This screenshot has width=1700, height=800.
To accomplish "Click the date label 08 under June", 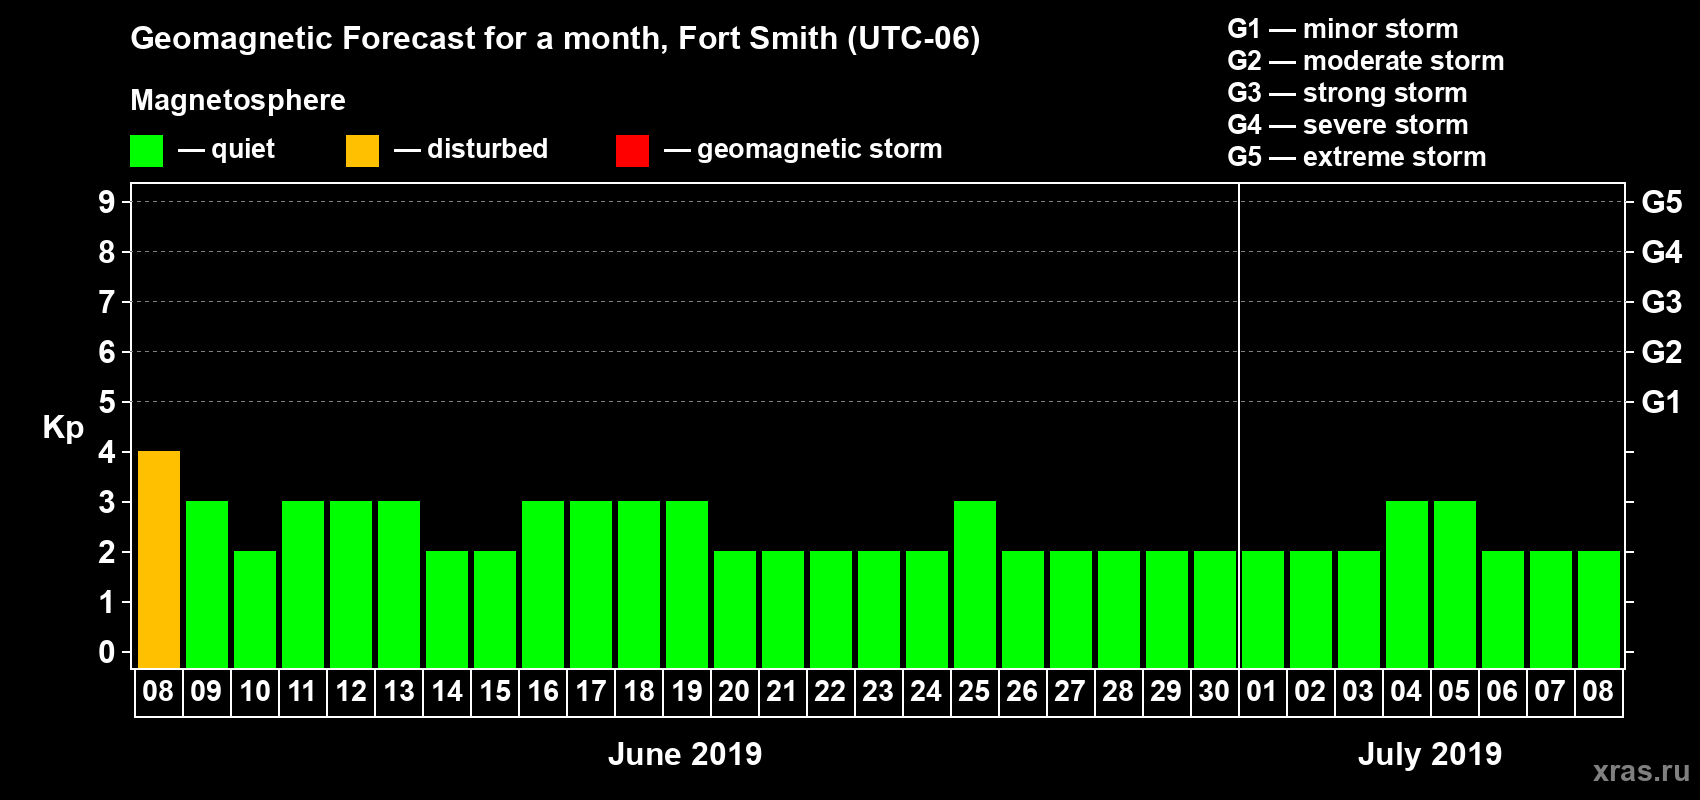I will (x=158, y=691).
